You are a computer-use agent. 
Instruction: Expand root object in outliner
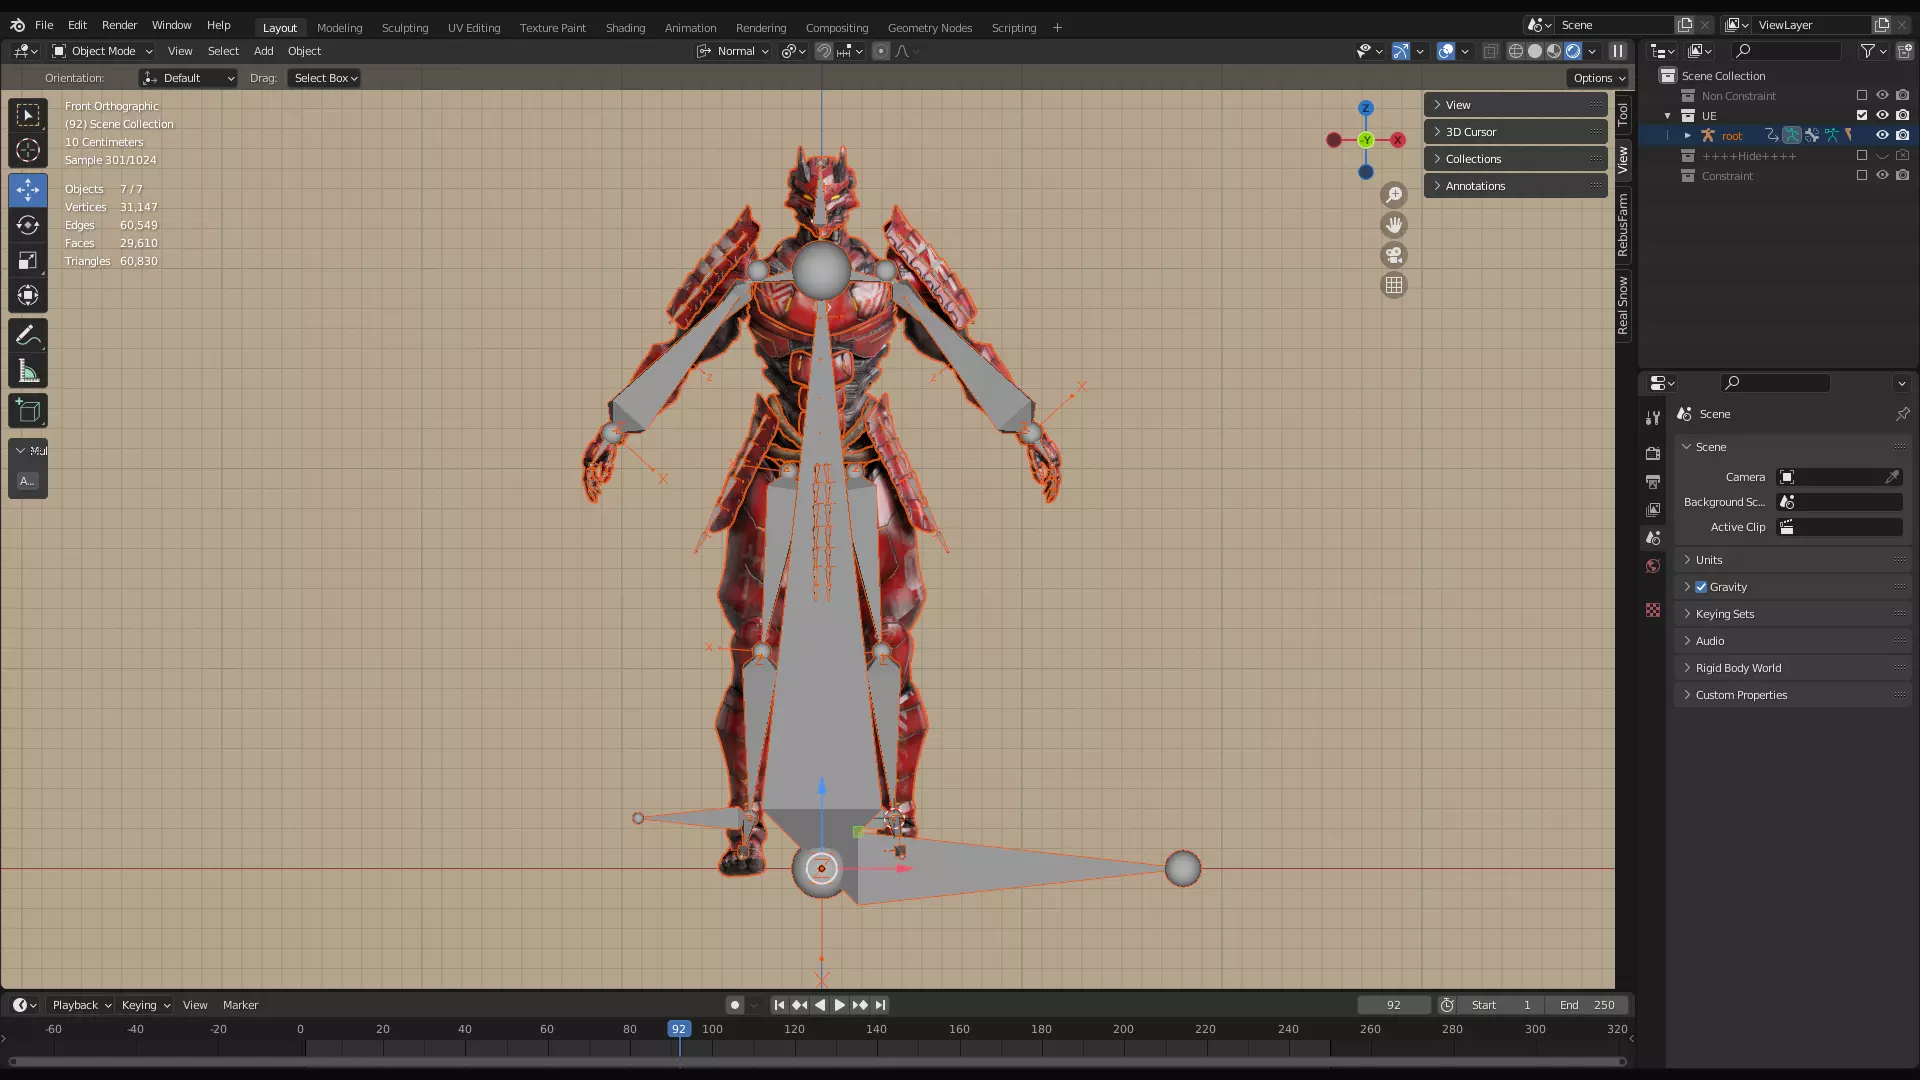pos(1688,136)
